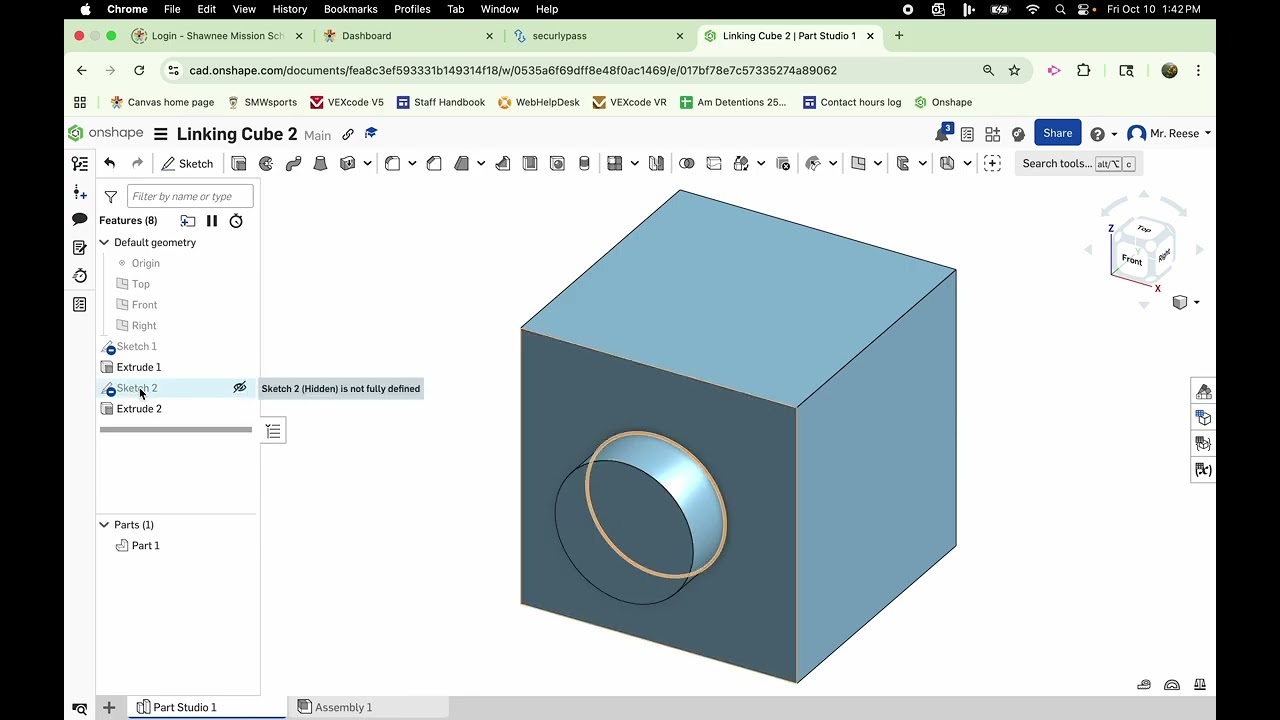Open the App Store grid icon
The width and height of the screenshot is (1280, 720).
click(993, 133)
